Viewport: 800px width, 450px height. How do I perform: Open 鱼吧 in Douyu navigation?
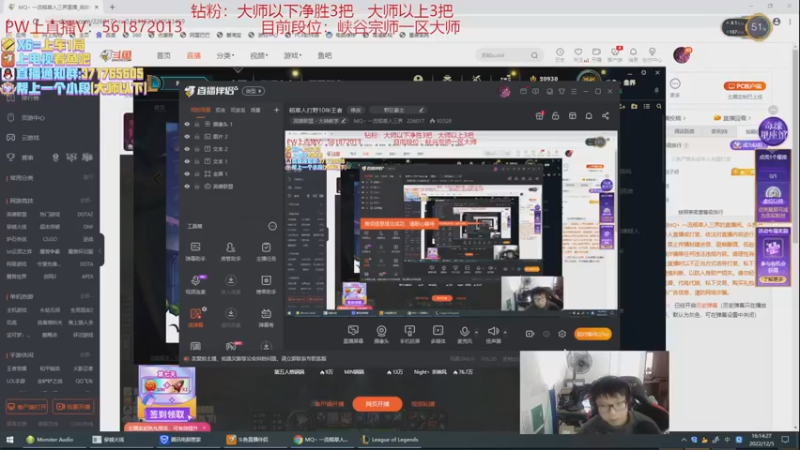pos(324,55)
